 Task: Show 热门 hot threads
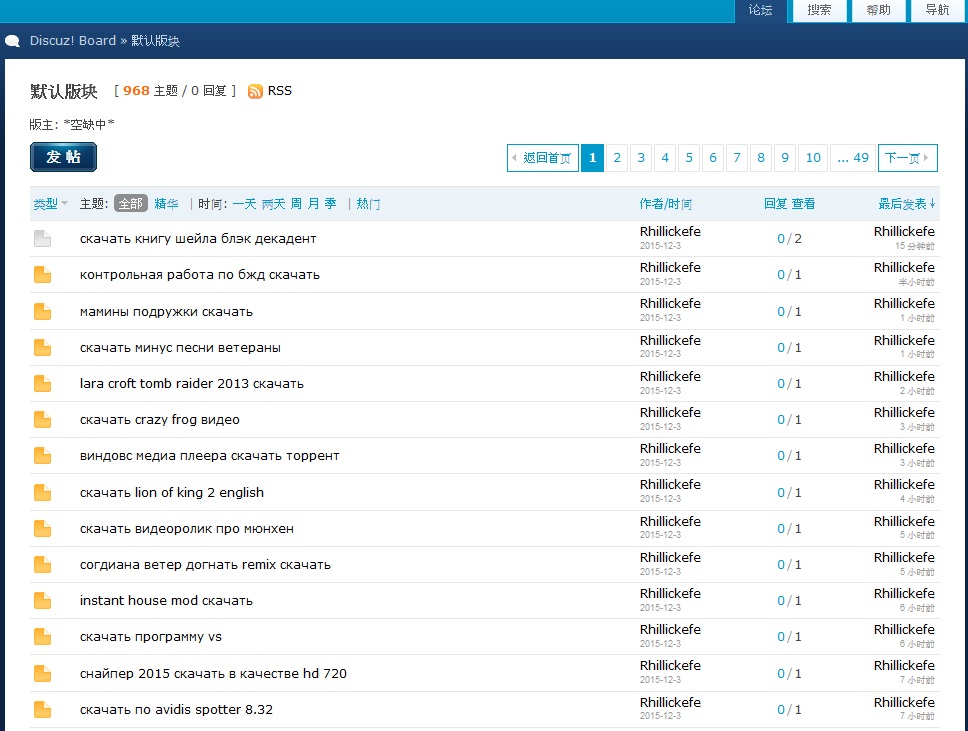coord(369,204)
